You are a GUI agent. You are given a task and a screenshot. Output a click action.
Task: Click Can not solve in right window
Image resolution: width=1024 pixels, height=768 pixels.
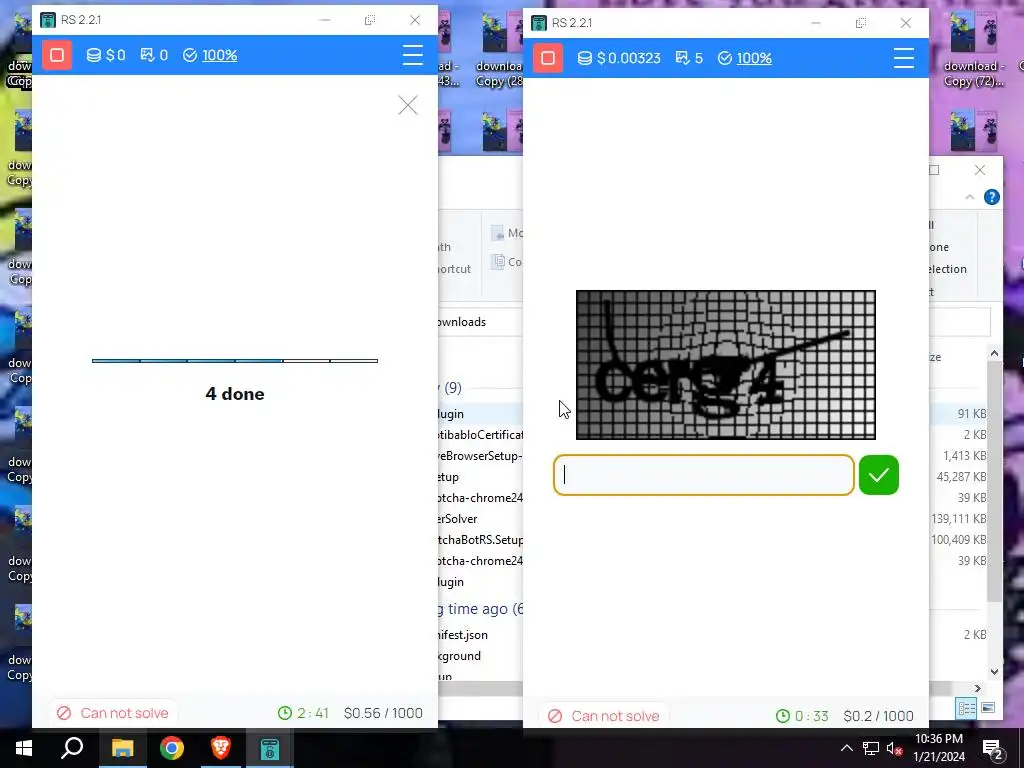click(603, 716)
